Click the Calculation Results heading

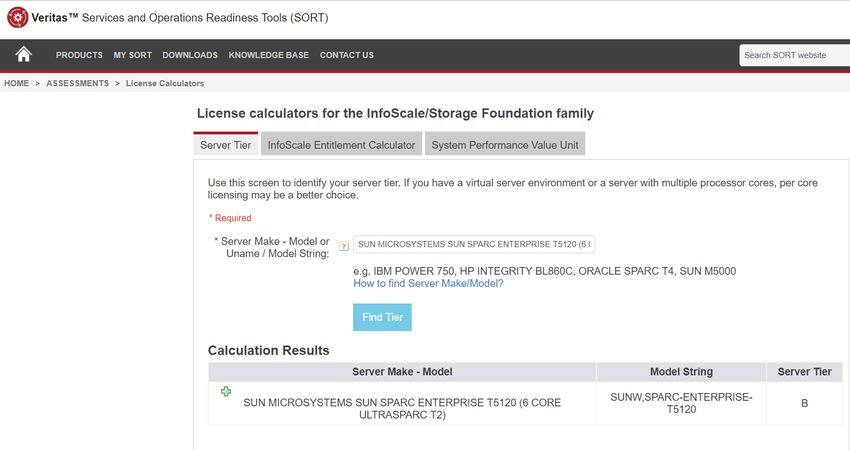click(268, 350)
